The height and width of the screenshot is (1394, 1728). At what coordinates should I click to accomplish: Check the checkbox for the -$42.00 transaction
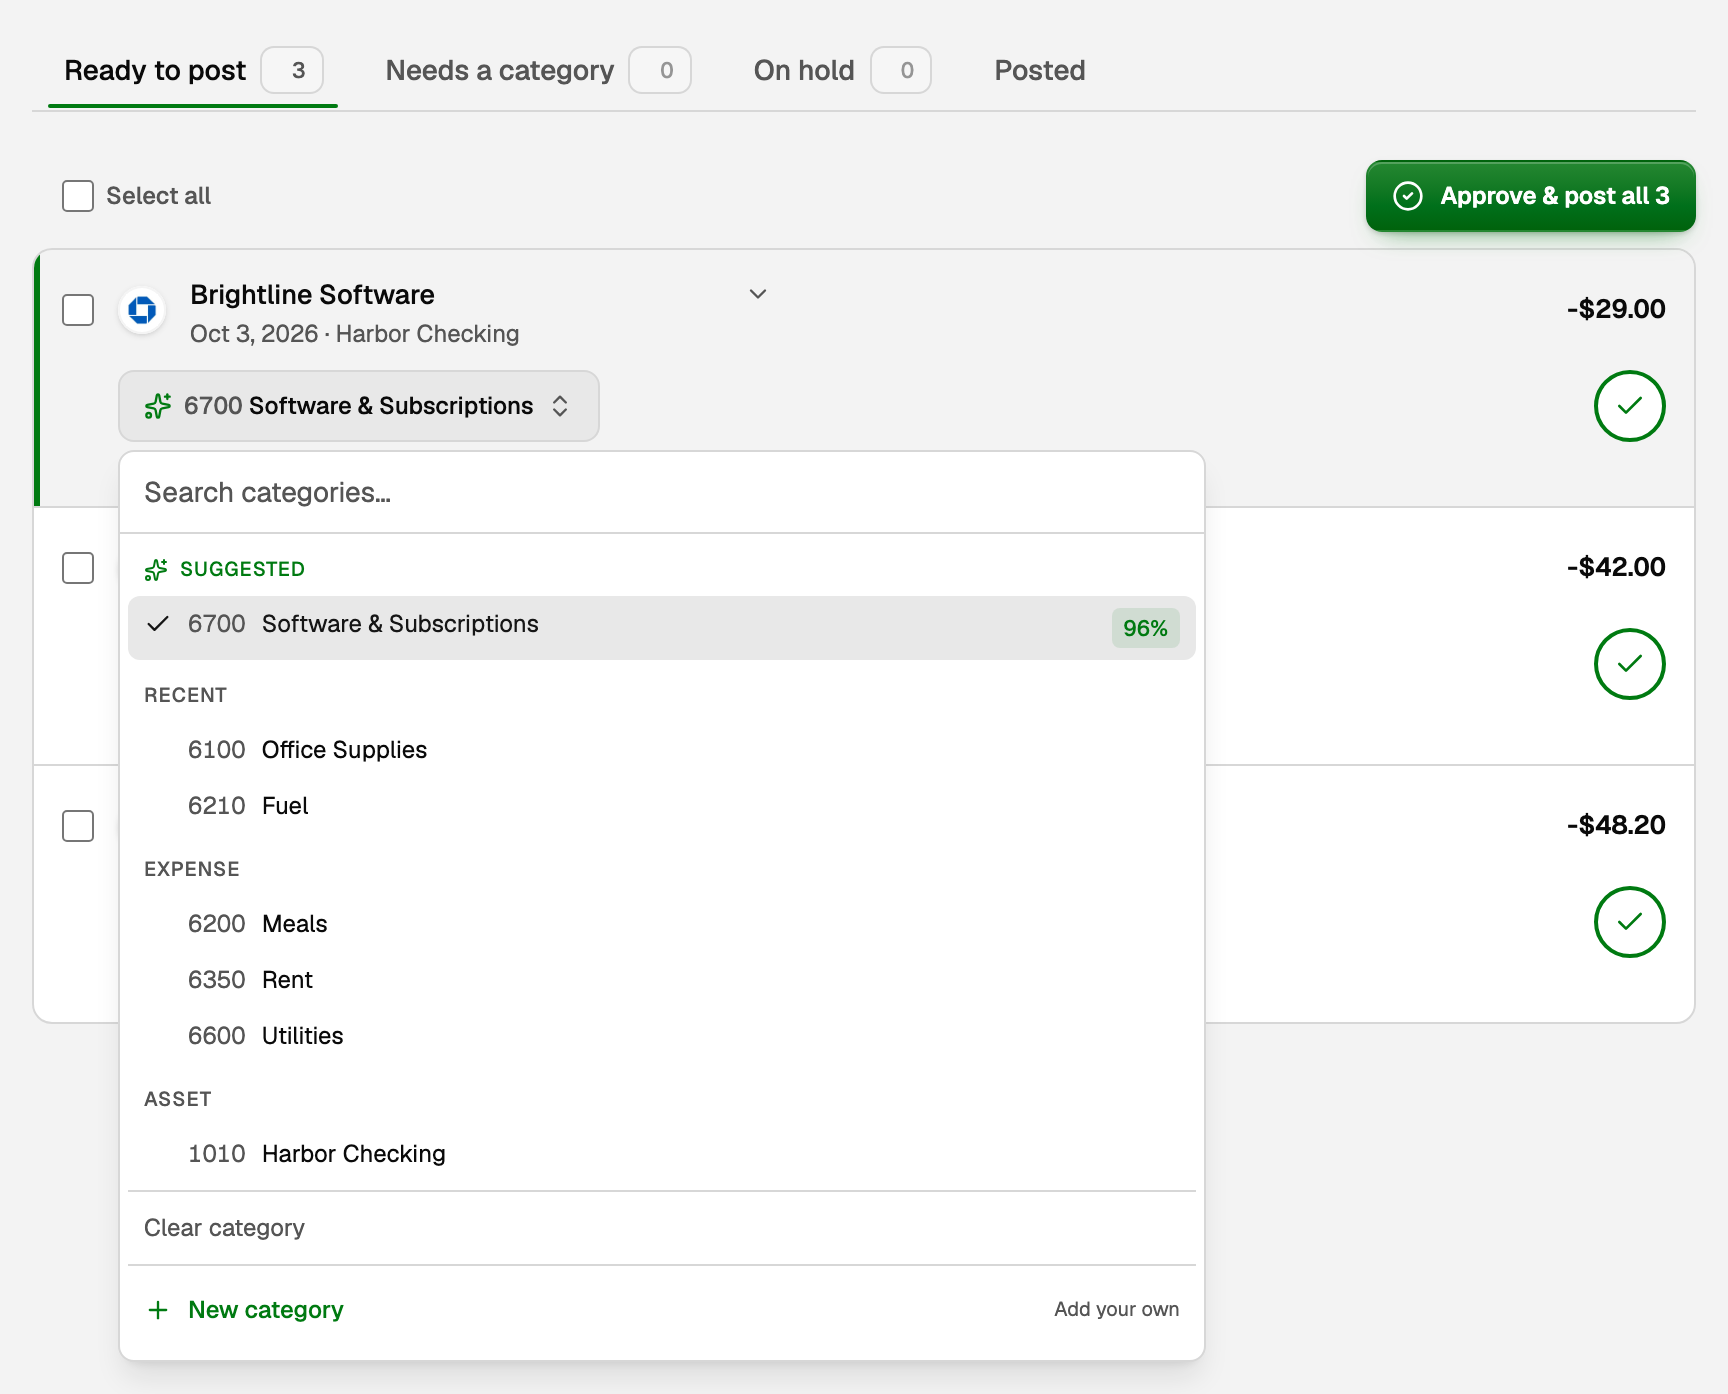(x=78, y=568)
